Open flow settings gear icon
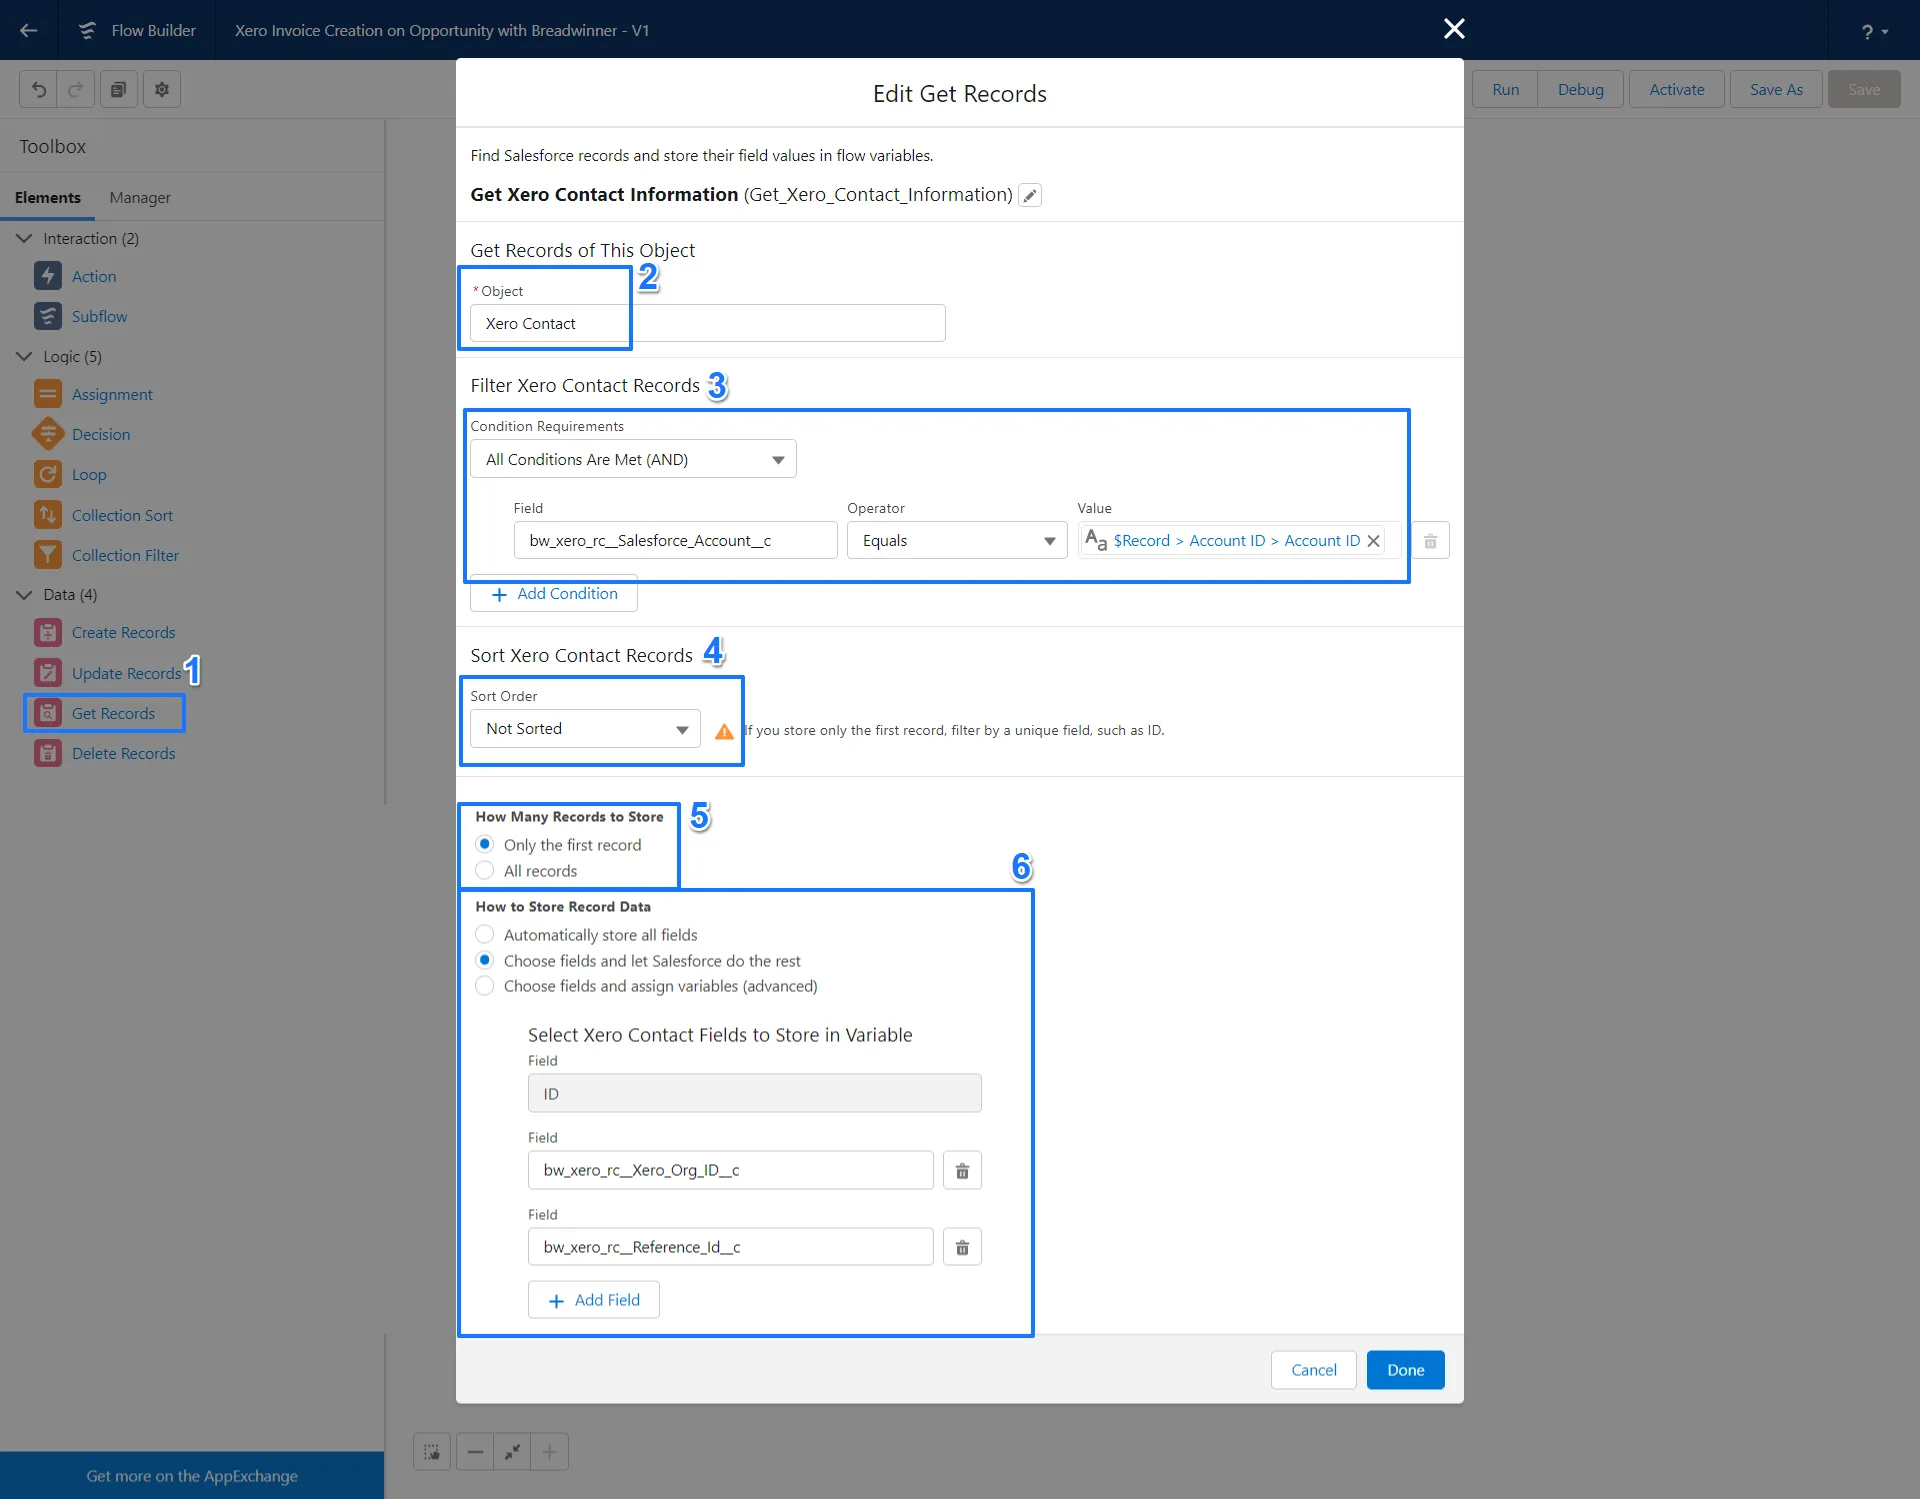 162,90
